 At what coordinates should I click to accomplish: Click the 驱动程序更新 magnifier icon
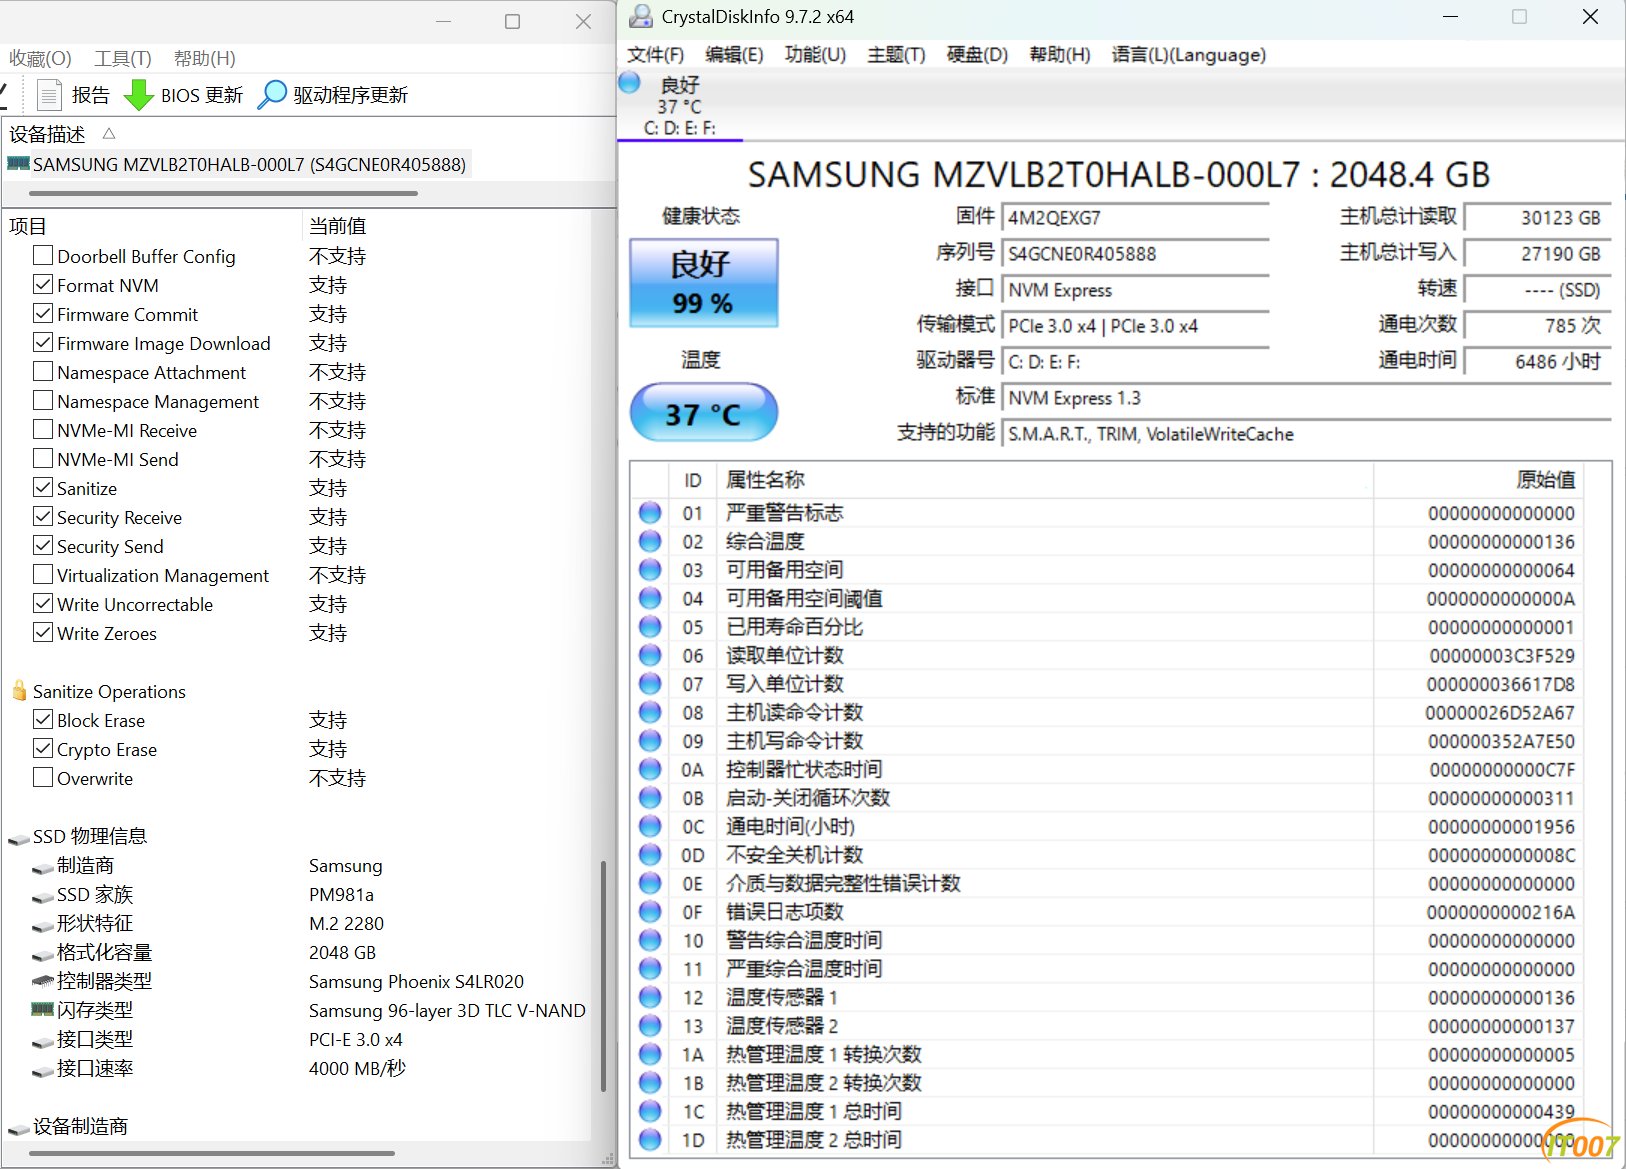[272, 95]
